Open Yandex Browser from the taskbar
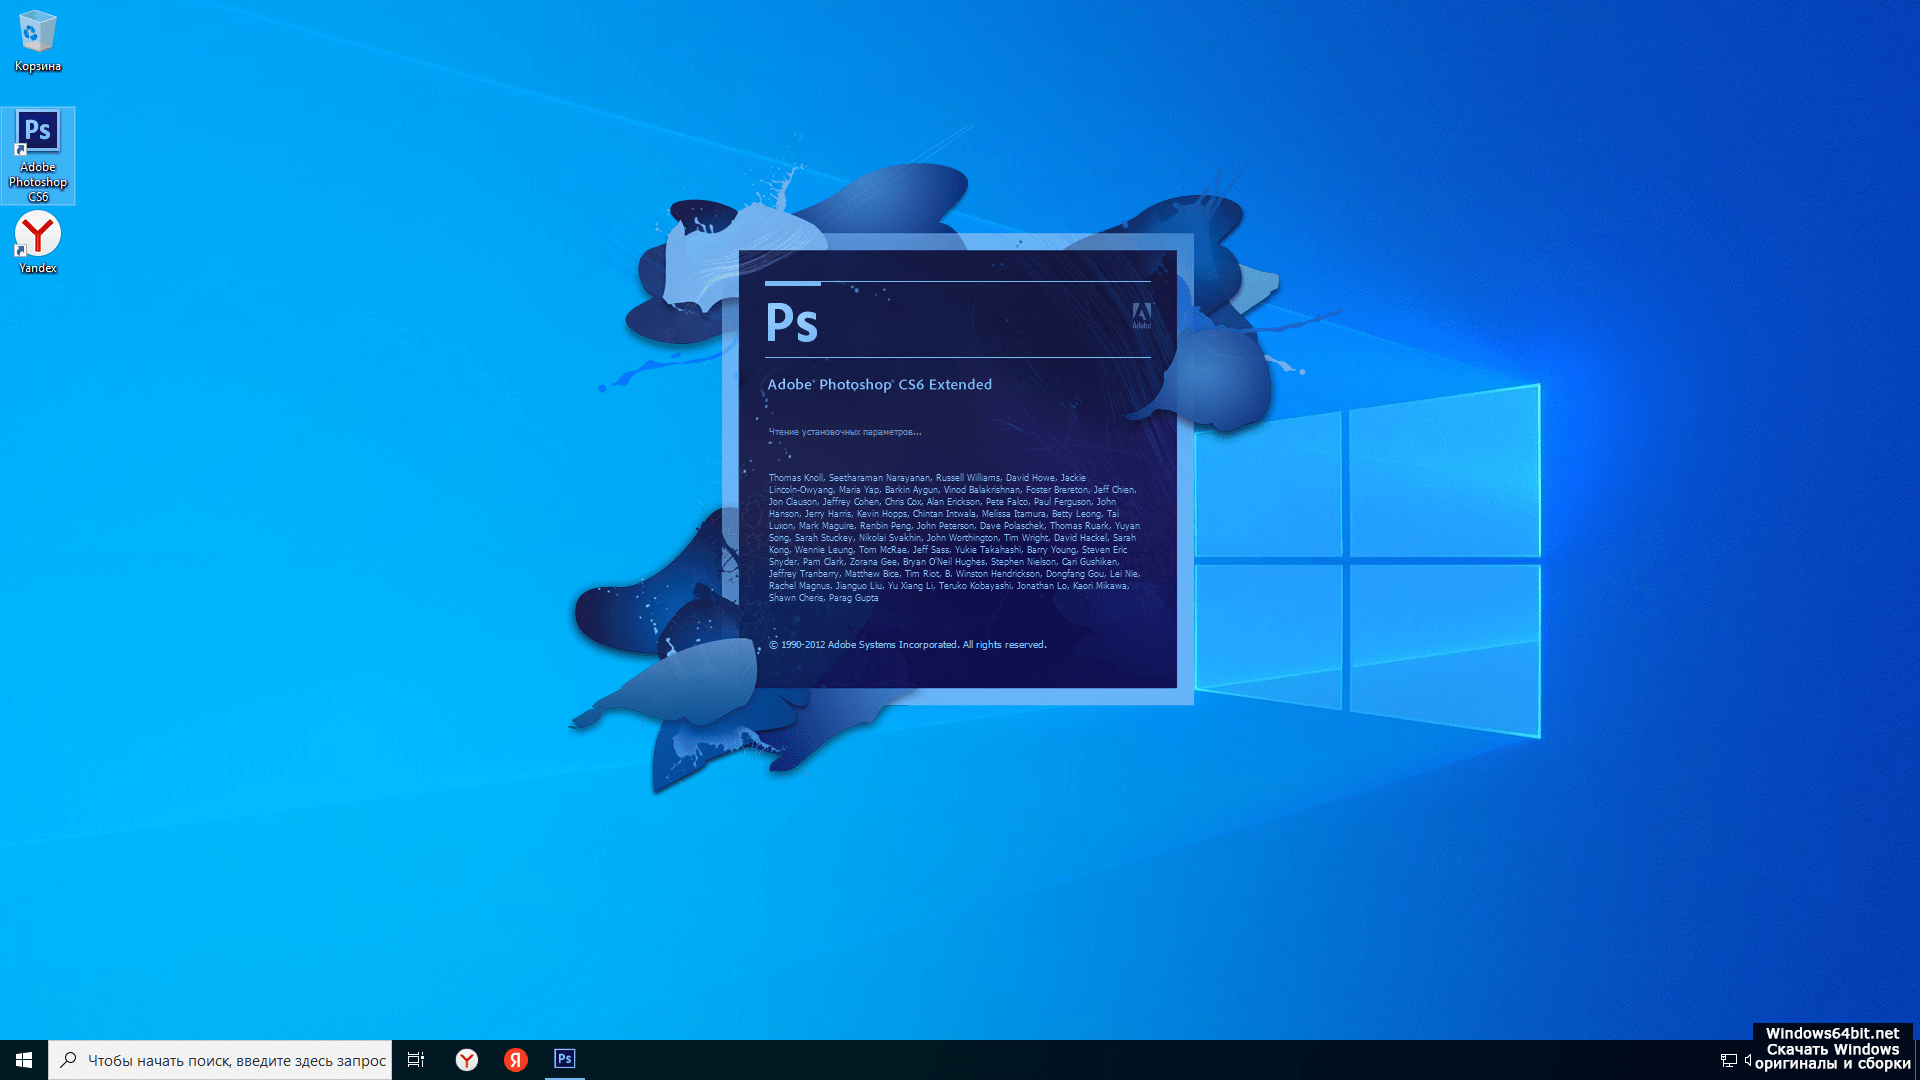Viewport: 1920px width, 1080px height. click(467, 1060)
